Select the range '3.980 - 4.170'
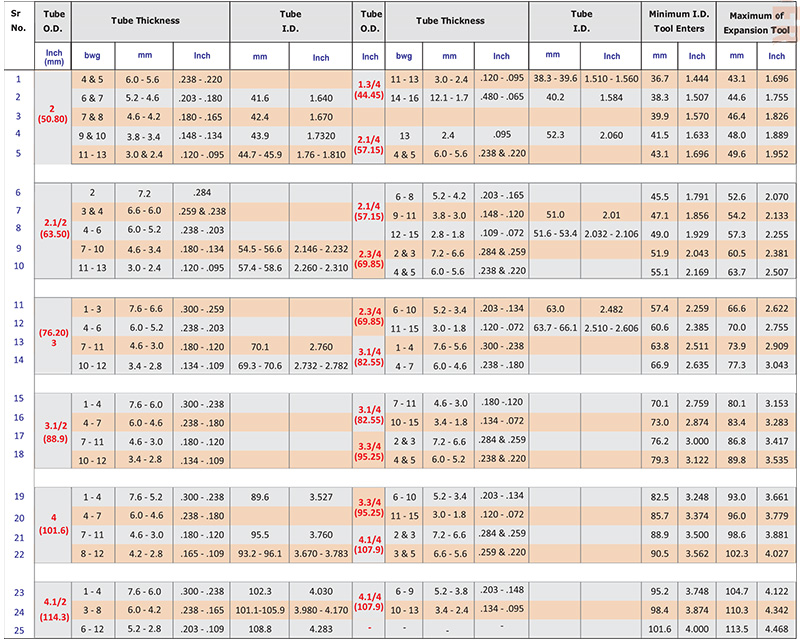 click(x=321, y=610)
